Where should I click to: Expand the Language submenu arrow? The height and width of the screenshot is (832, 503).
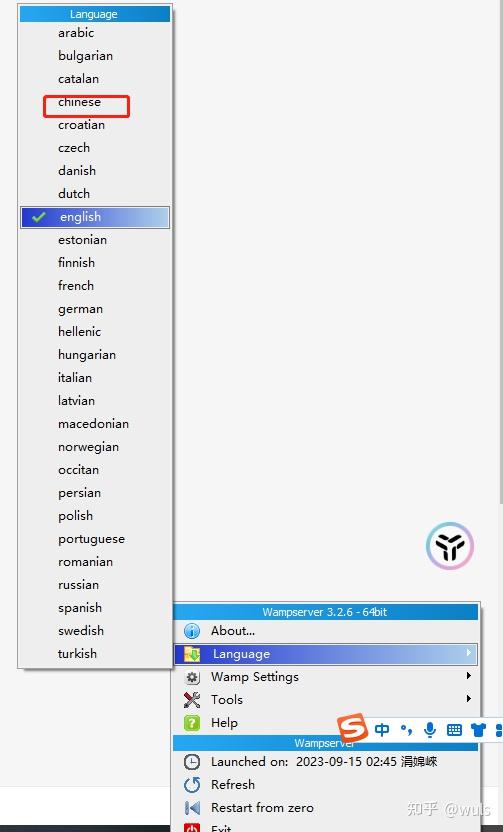point(469,653)
